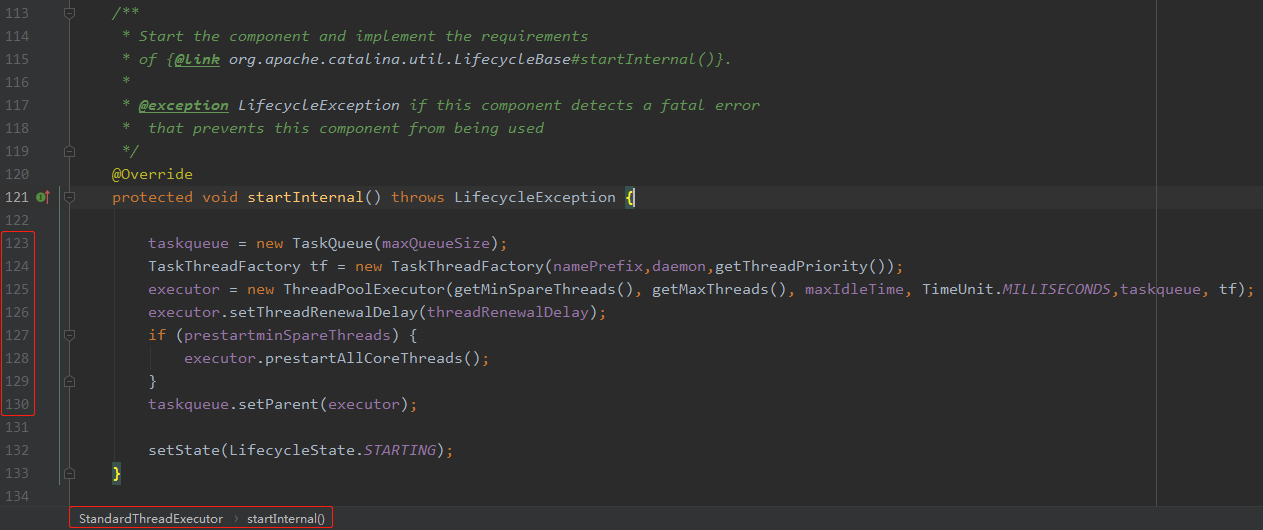Click LifecycleException in the method signature
Screen dimensions: 1263x530
click(535, 197)
